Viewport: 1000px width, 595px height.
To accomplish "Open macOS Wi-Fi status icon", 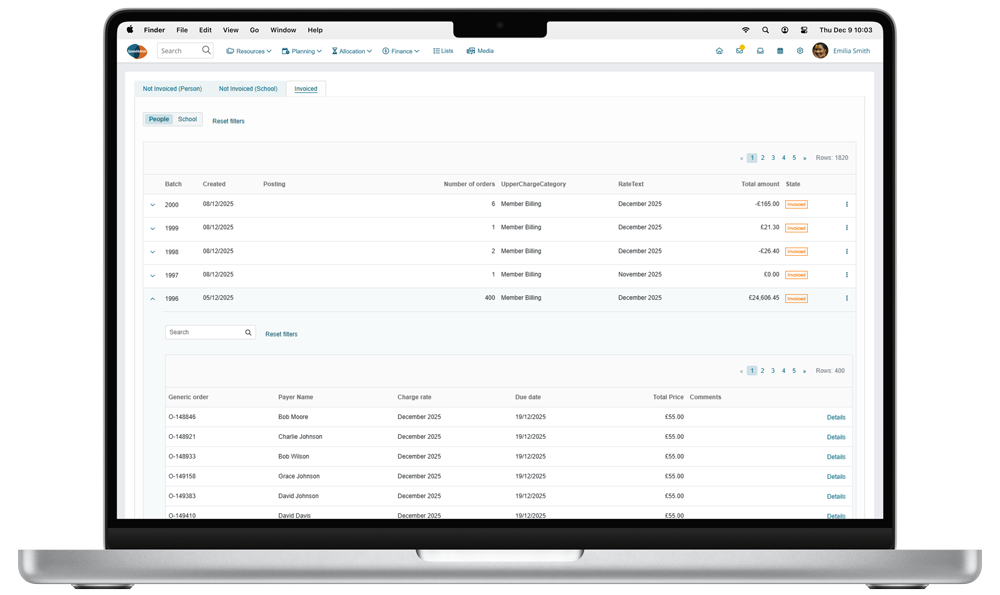I will [746, 30].
